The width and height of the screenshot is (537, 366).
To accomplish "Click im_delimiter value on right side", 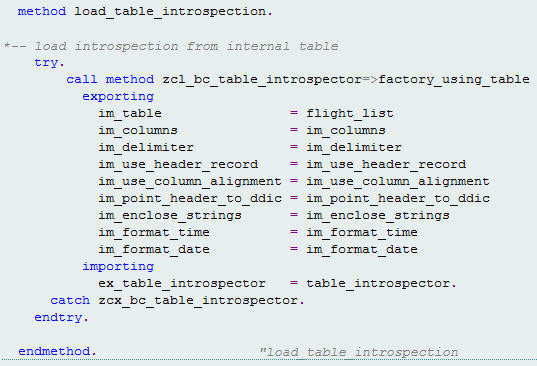I will pos(354,147).
